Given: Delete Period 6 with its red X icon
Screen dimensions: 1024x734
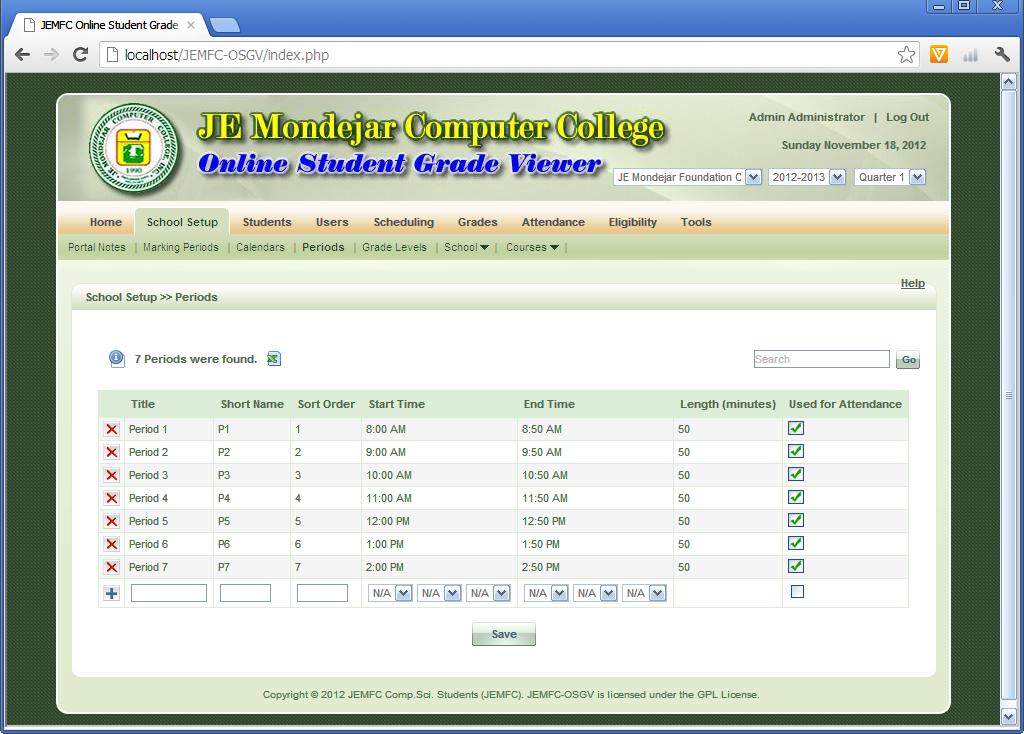Looking at the screenshot, I should point(112,544).
